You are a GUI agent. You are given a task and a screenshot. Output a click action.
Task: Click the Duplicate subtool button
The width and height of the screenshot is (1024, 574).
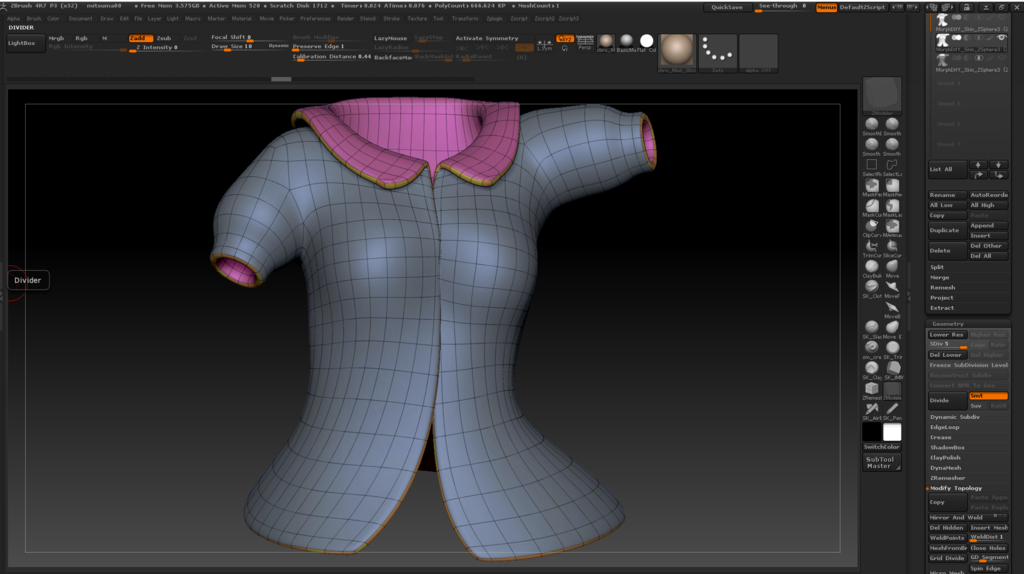(x=947, y=230)
